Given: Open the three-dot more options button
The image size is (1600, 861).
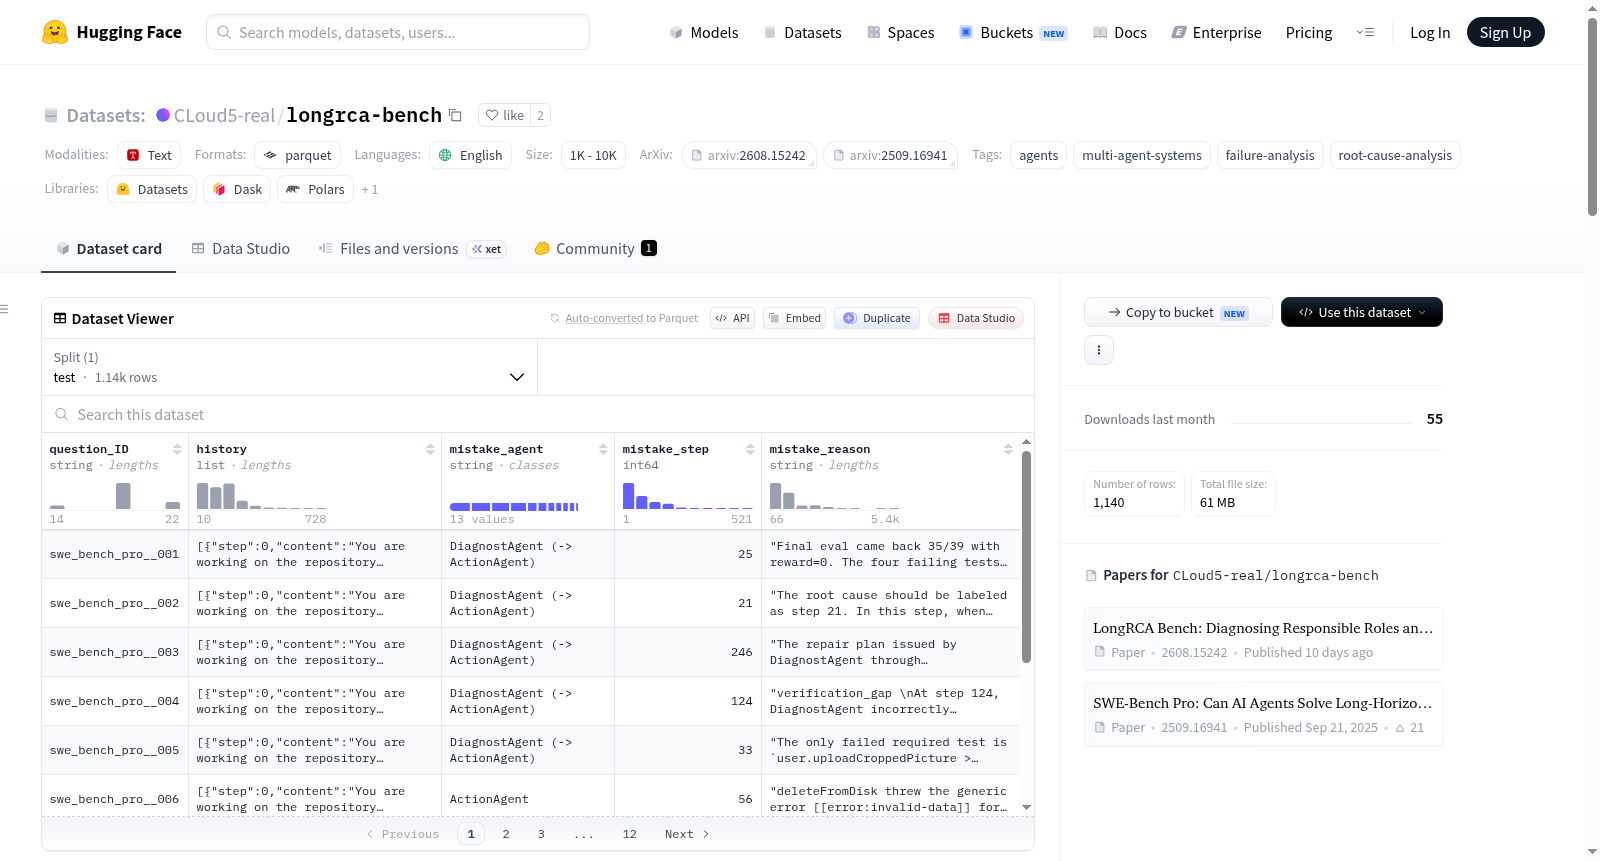Looking at the screenshot, I should click(x=1099, y=350).
